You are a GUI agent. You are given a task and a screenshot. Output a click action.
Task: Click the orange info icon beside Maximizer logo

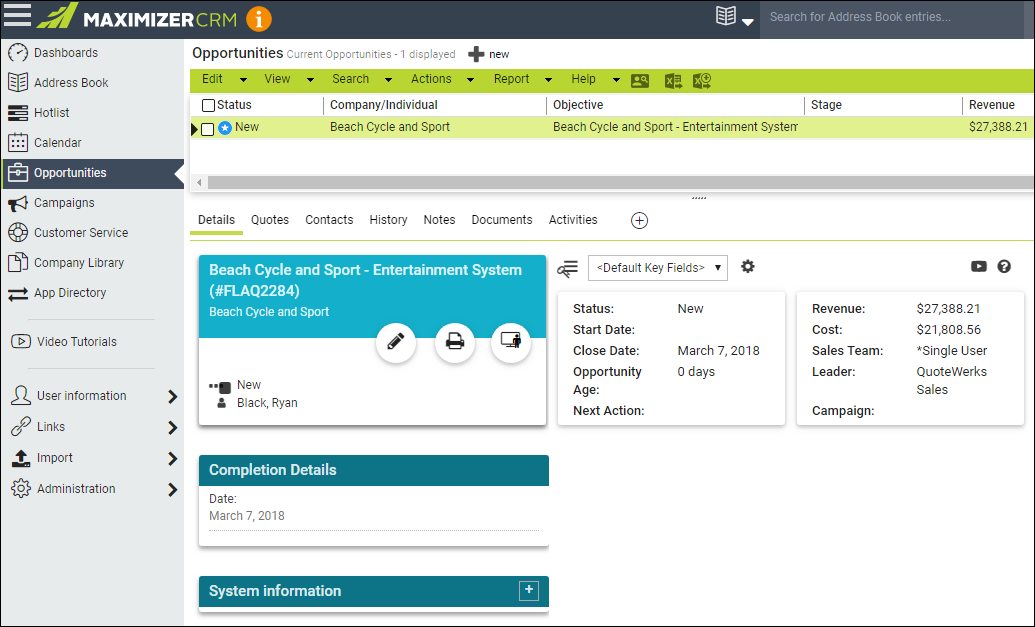click(x=258, y=18)
